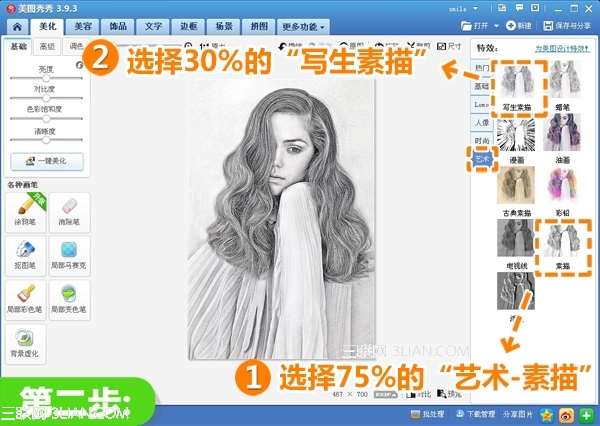Image resolution: width=600 pixels, height=426 pixels.
Task: Click the Weibo share icon in bottom bar
Action: coord(566,415)
